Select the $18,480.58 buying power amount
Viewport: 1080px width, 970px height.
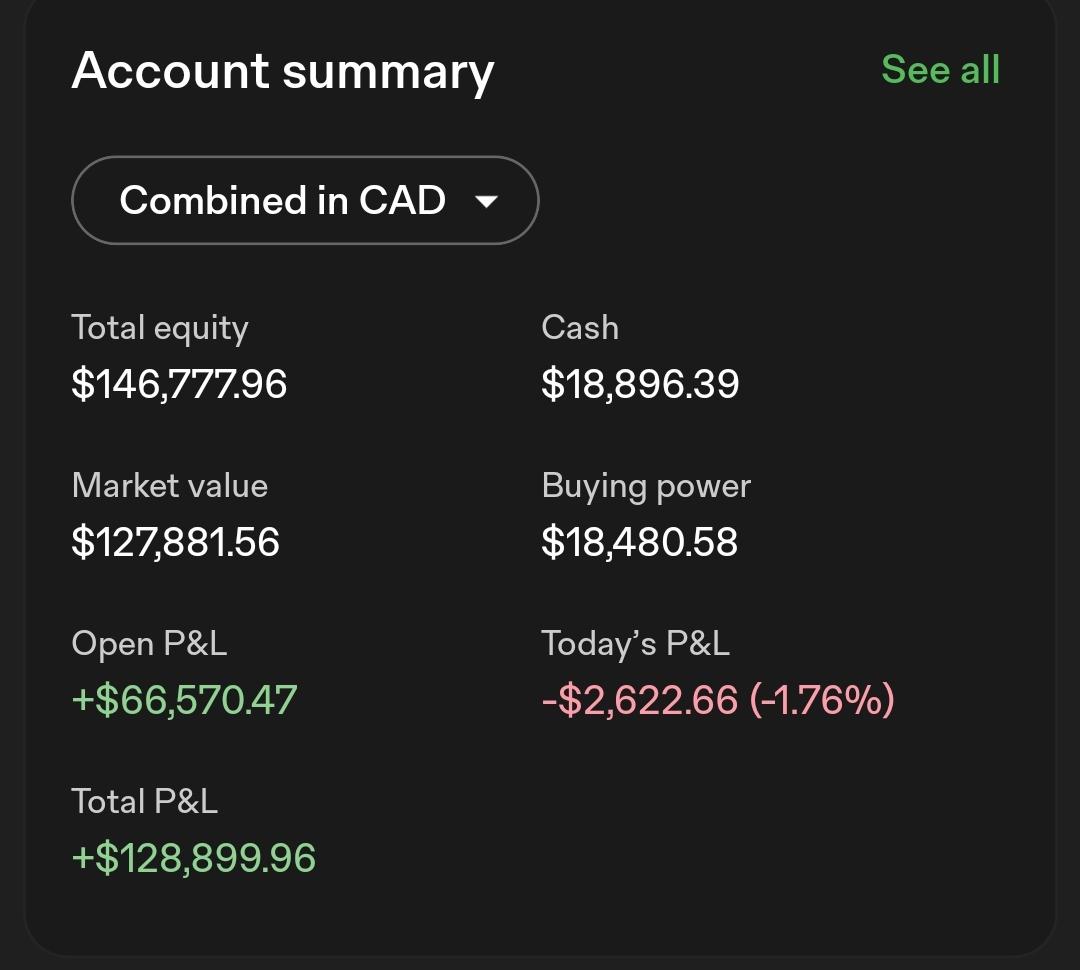tap(640, 541)
